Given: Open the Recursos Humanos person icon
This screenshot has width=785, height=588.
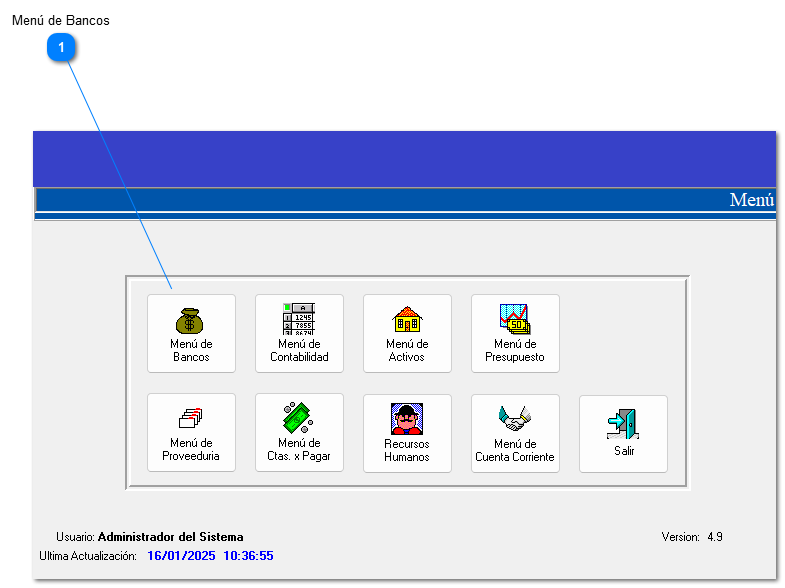Looking at the screenshot, I should (x=407, y=418).
